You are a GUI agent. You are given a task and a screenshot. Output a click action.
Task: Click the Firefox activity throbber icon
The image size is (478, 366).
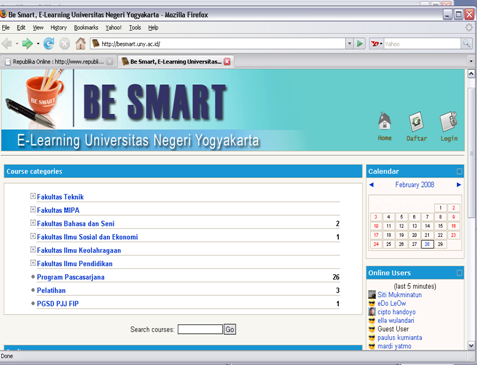tap(469, 28)
